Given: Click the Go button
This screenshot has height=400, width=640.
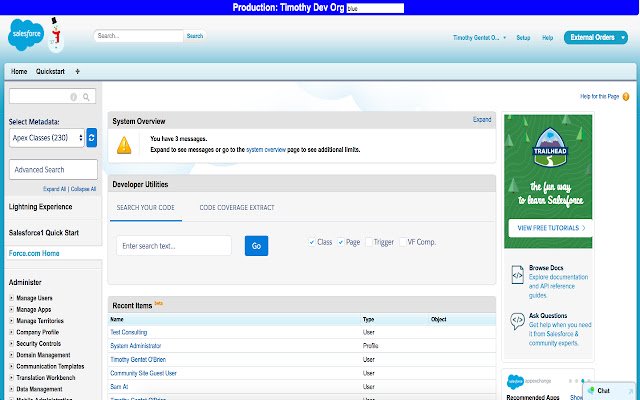Looking at the screenshot, I should pyautogui.click(x=256, y=246).
